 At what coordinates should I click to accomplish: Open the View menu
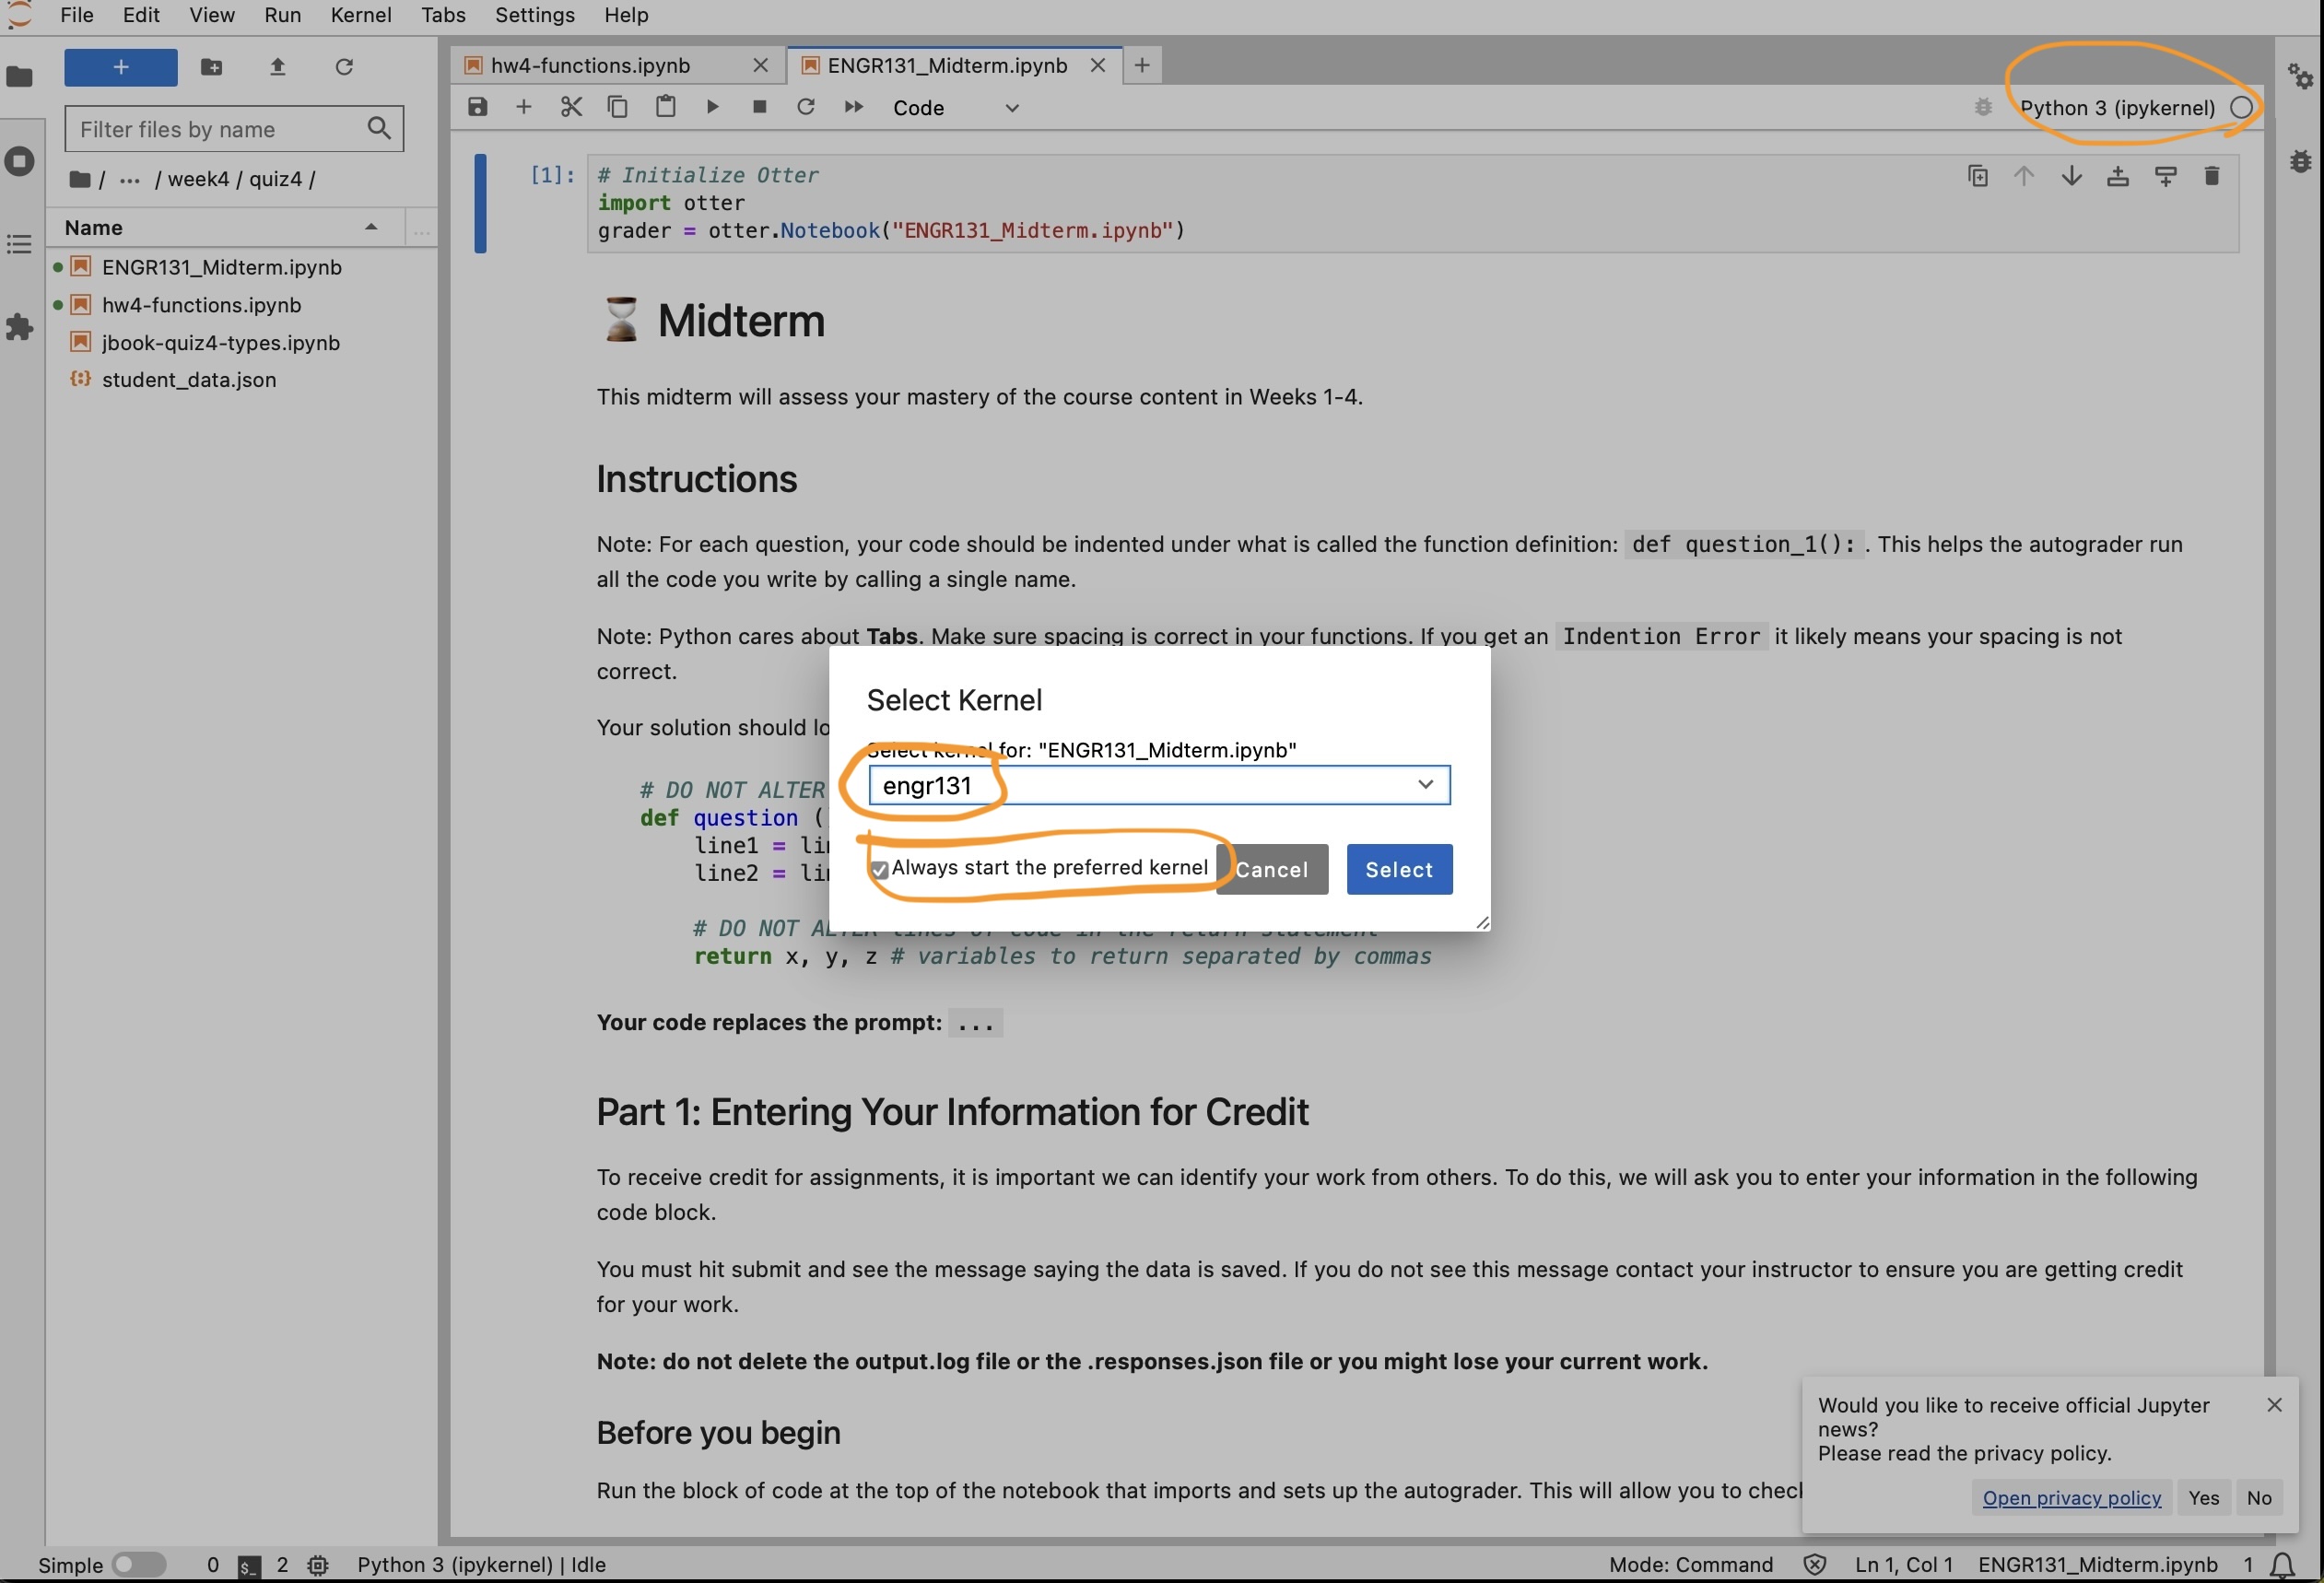(212, 15)
